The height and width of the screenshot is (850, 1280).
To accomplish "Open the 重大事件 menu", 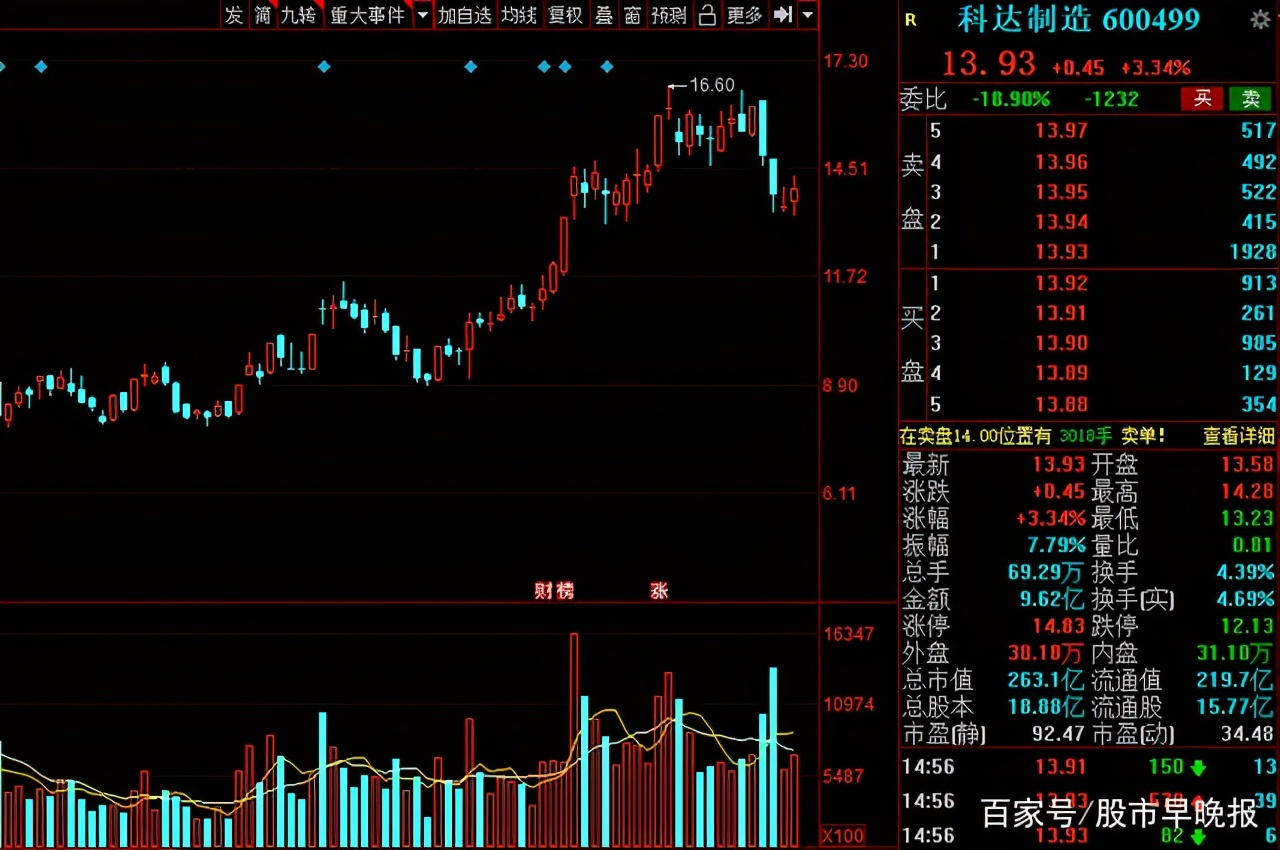I will pos(367,15).
